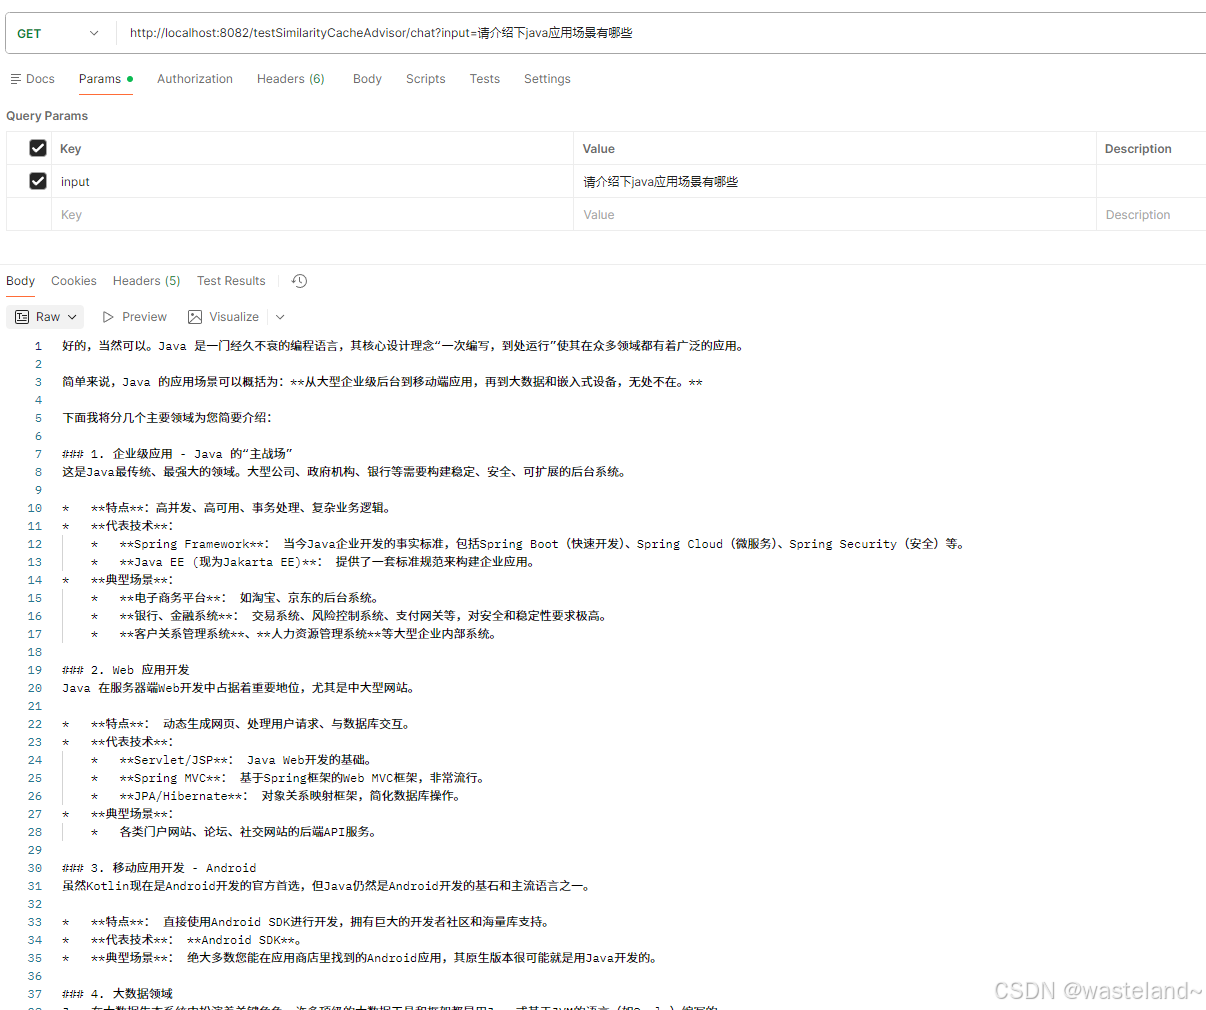The image size is (1206, 1010).
Task: Click the line containing Spring Framework
Action: [x=527, y=544]
